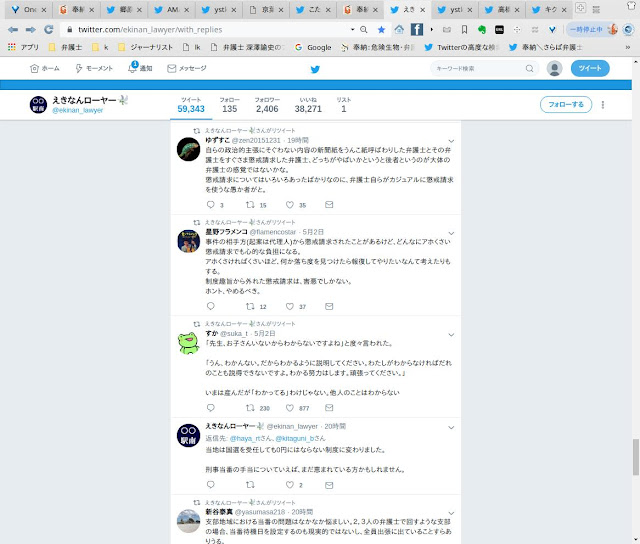
Task: Reload the page with the refresh icon
Action: (49, 29)
